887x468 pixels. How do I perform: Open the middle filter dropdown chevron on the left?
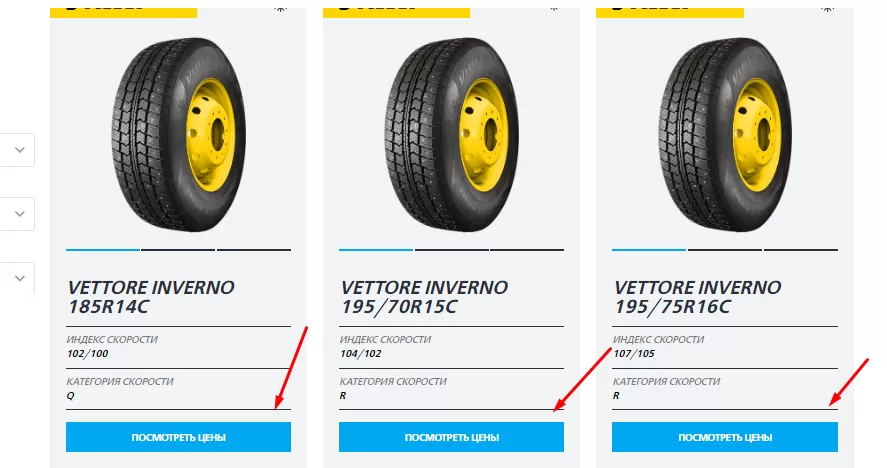tap(20, 213)
